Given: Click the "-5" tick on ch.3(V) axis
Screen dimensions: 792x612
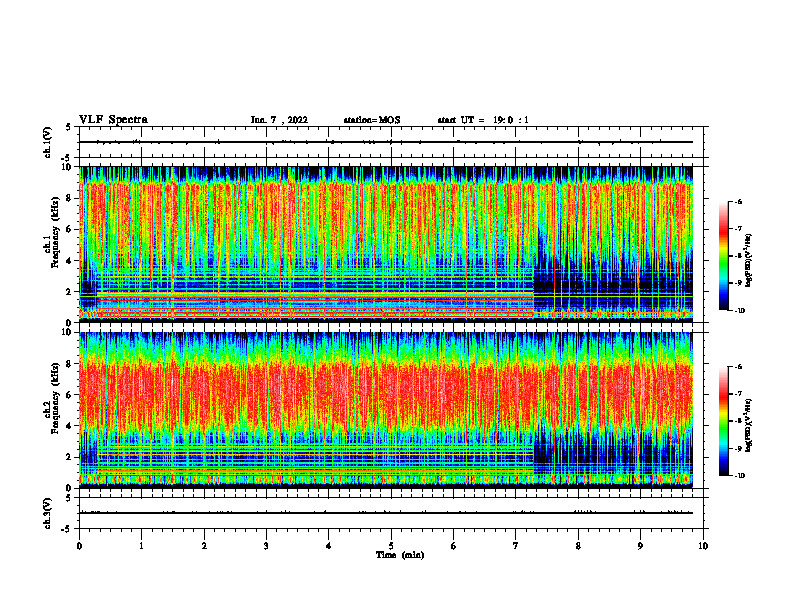Looking at the screenshot, I should [66, 529].
